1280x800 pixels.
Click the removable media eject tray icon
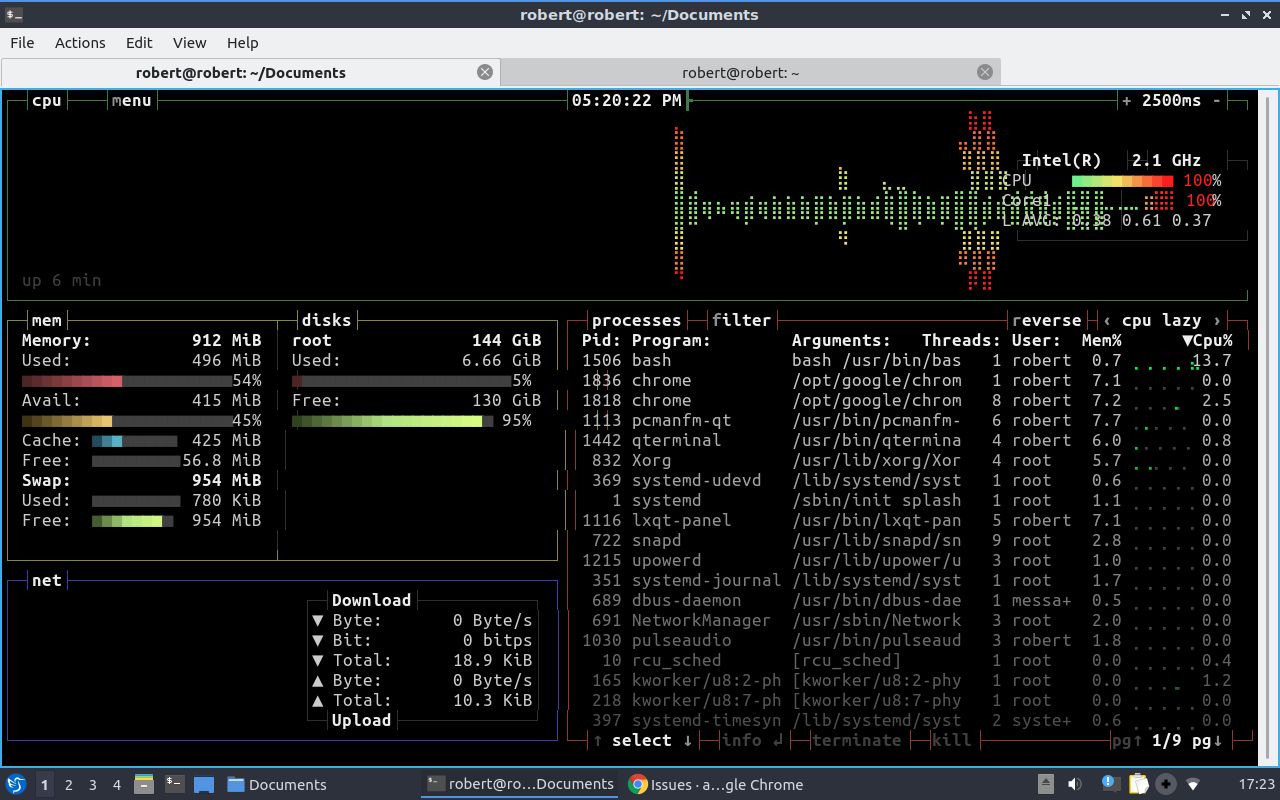1046,785
